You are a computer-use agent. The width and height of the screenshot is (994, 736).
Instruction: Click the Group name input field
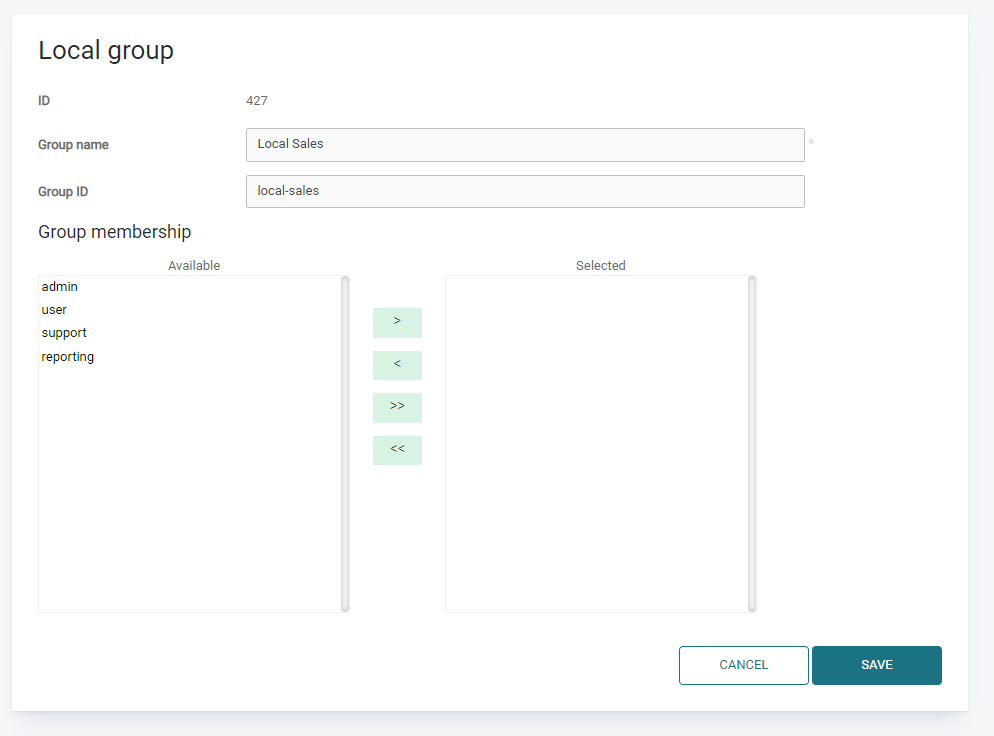(525, 145)
